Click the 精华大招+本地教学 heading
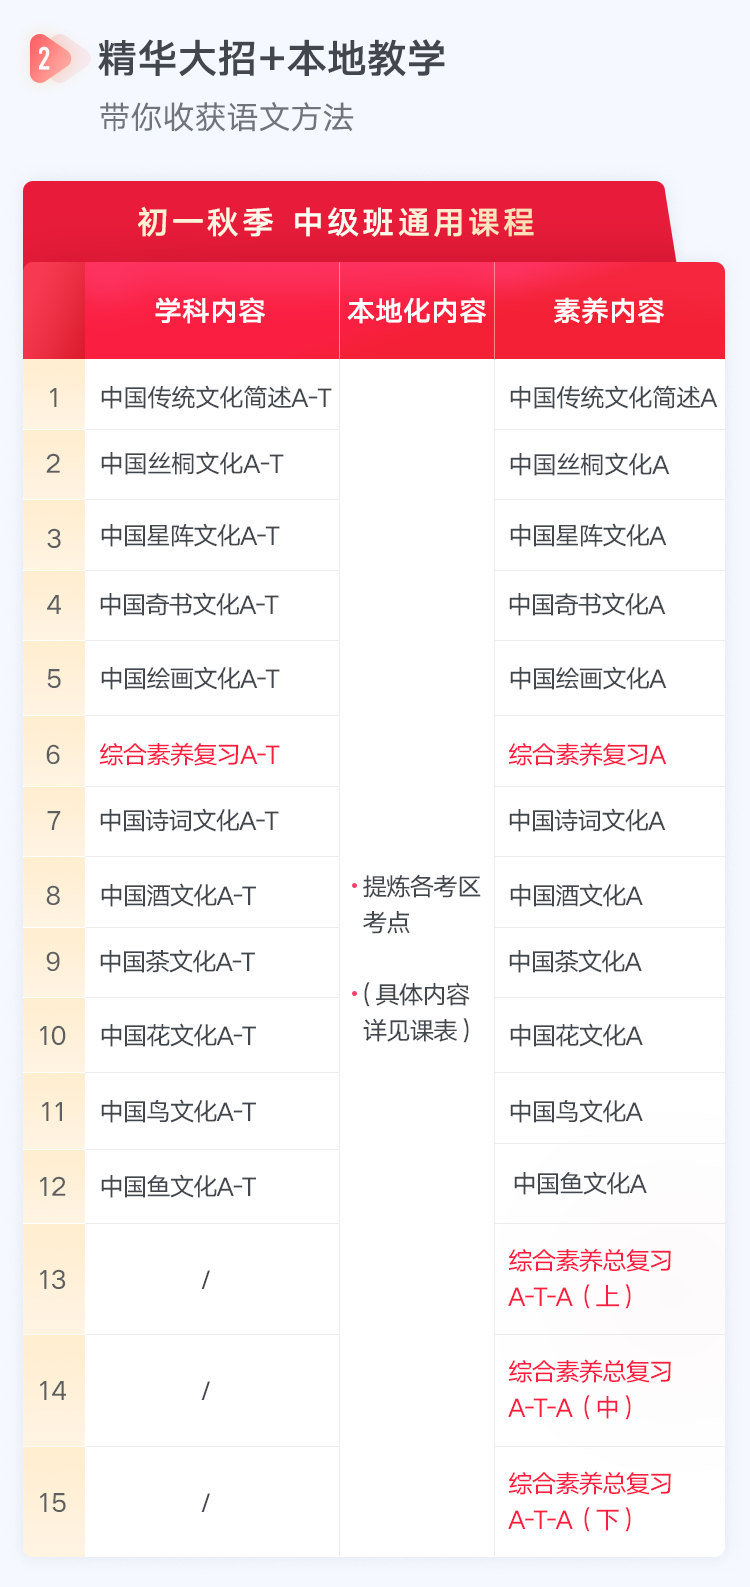 [x=271, y=59]
